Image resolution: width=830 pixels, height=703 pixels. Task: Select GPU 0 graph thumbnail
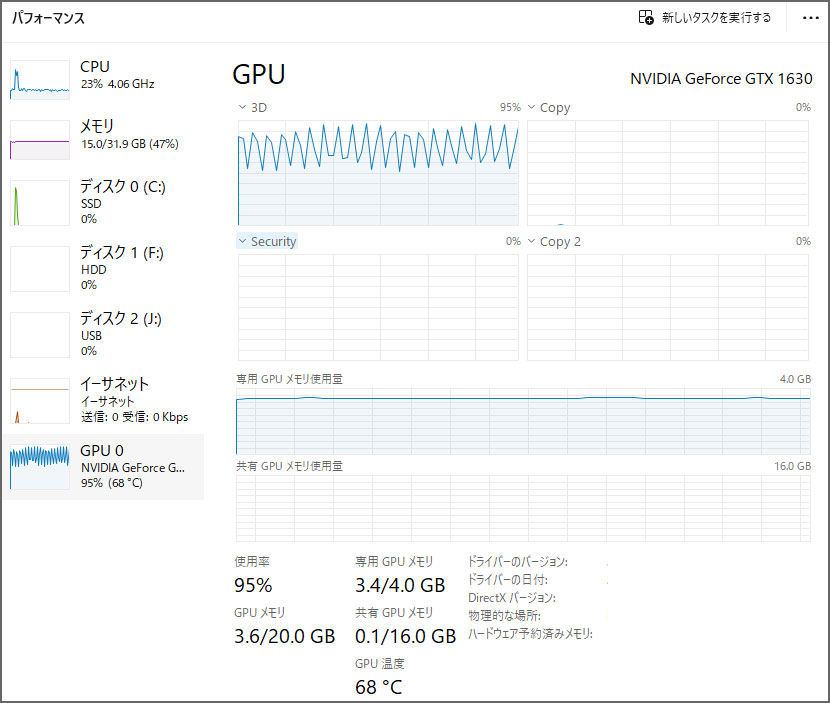pos(40,467)
